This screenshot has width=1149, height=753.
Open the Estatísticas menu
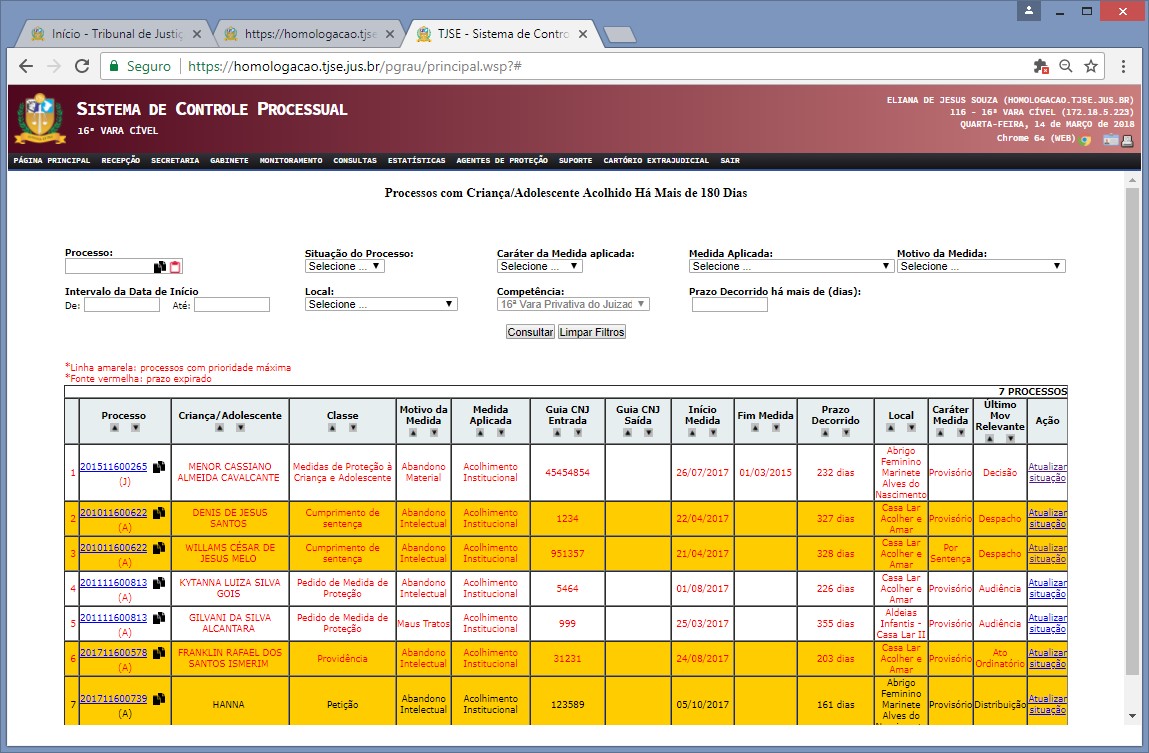click(x=416, y=160)
